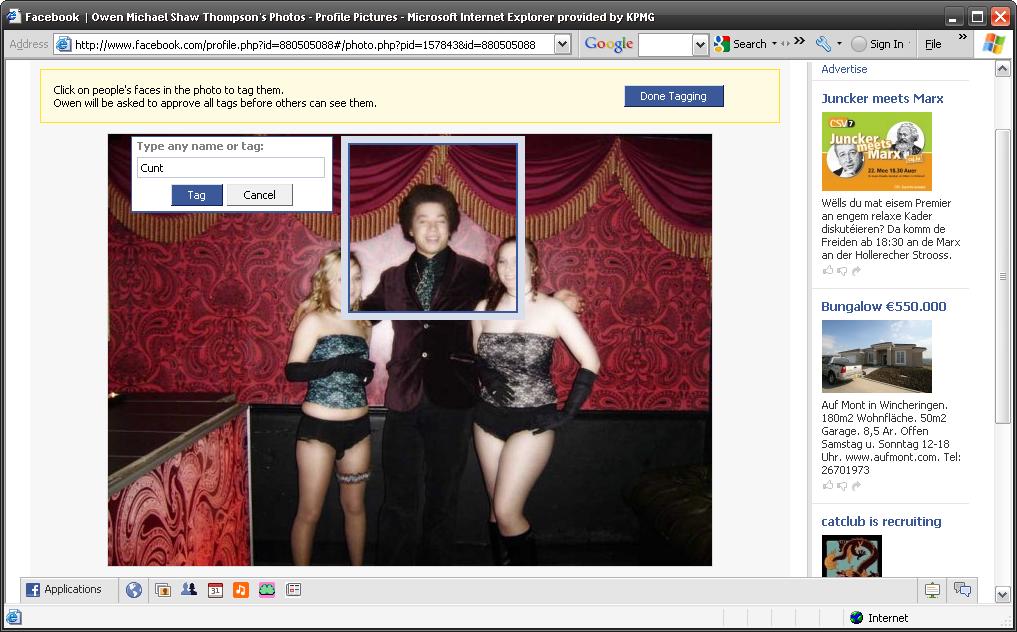This screenshot has height=632, width=1017.
Task: Expand the Google Search button options arrow
Action: (x=774, y=44)
